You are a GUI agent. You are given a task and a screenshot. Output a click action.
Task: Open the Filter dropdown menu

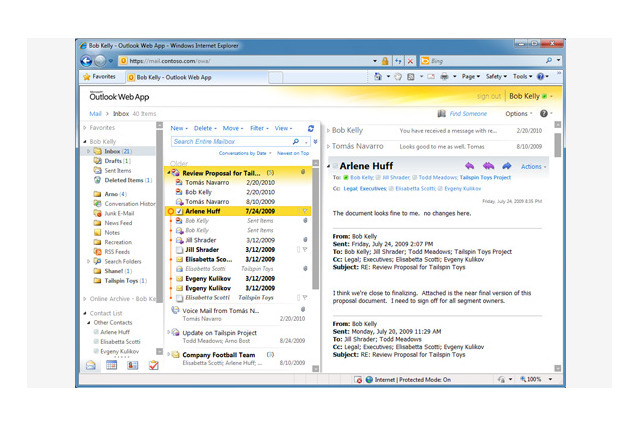pyautogui.click(x=259, y=128)
